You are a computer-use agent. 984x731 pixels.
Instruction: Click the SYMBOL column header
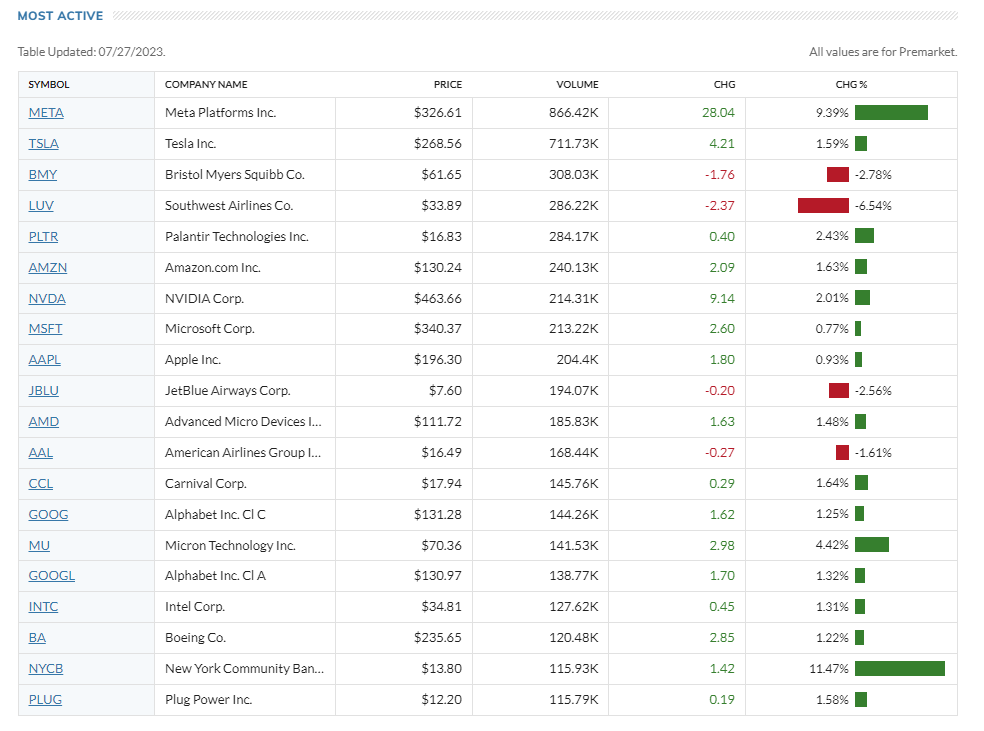point(49,85)
